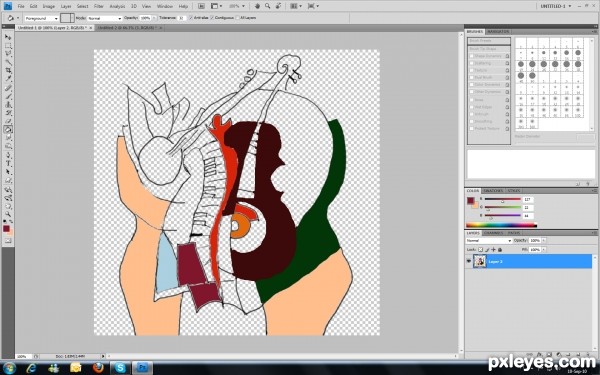Enable Texture checkbox in Brushes panel

point(472,70)
